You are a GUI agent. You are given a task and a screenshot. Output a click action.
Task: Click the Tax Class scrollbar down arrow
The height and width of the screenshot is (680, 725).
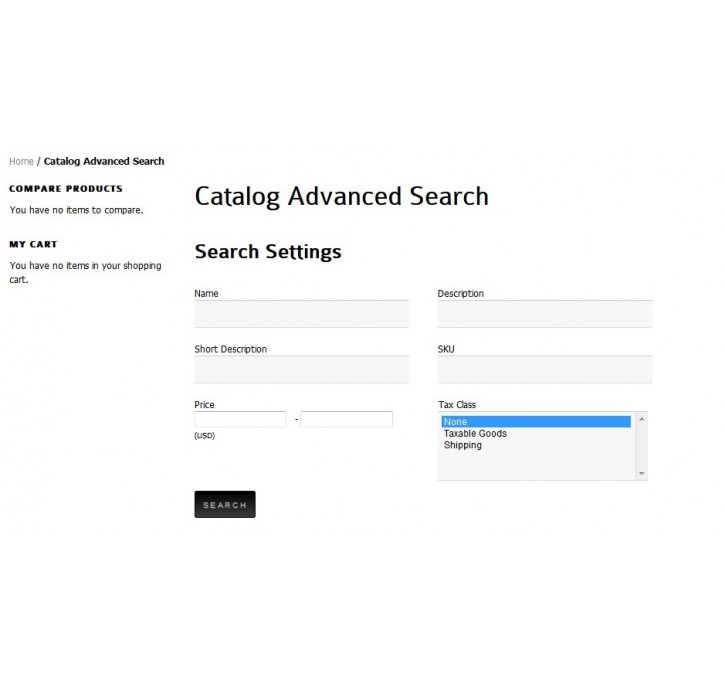(642, 473)
